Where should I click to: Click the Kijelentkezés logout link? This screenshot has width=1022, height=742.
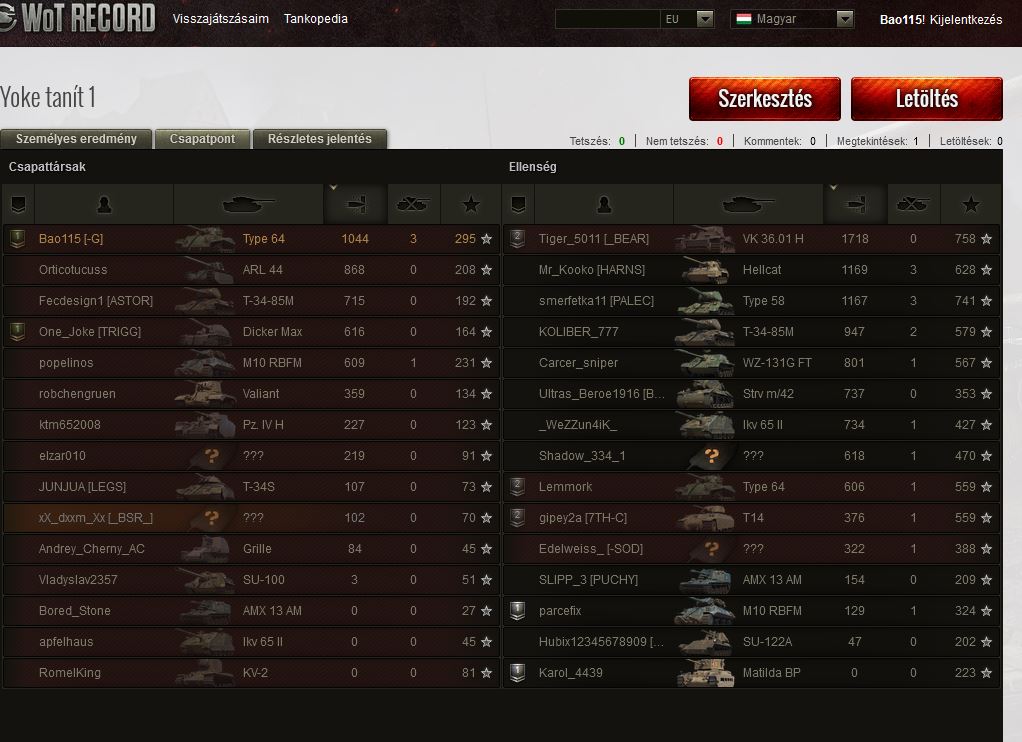(x=966, y=20)
